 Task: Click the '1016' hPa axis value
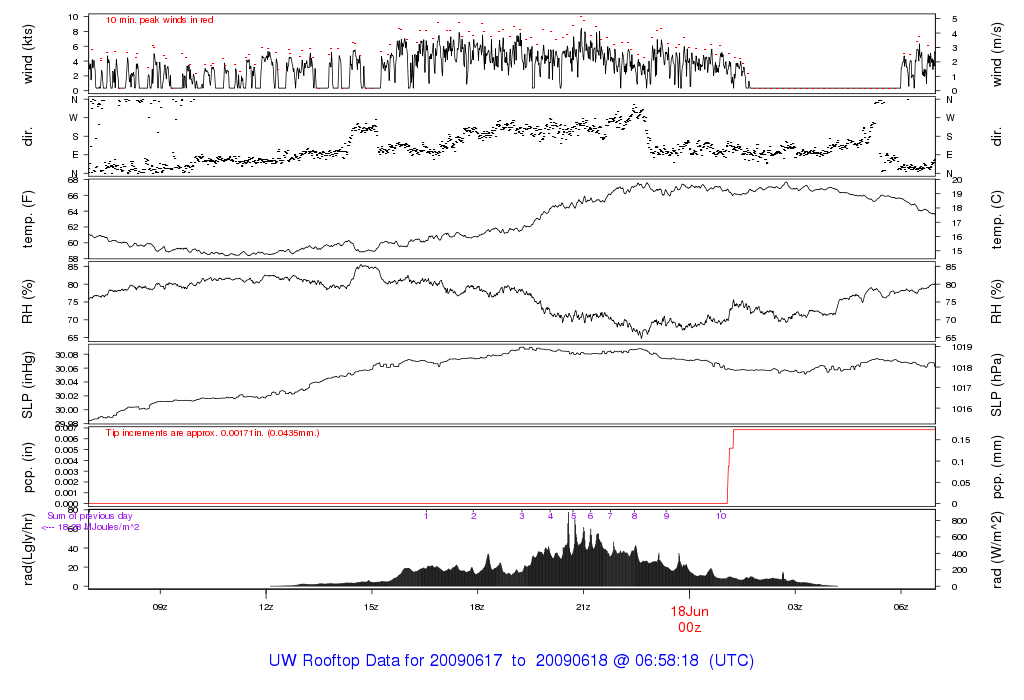(x=962, y=409)
